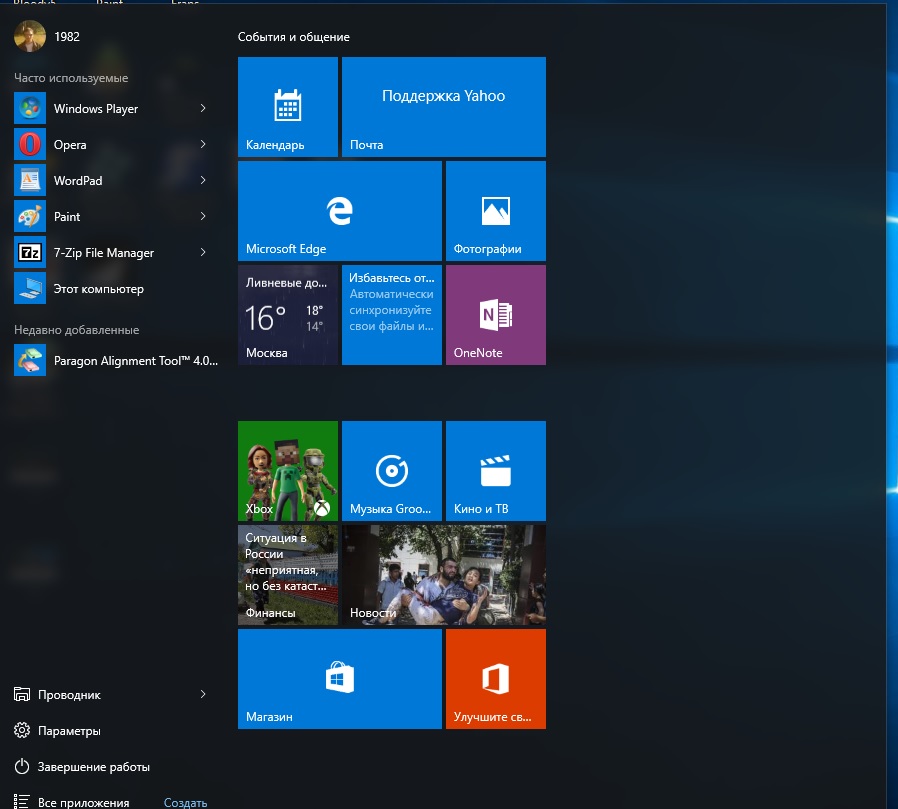Open the Новости news tile
The height and width of the screenshot is (809, 898).
443,575
